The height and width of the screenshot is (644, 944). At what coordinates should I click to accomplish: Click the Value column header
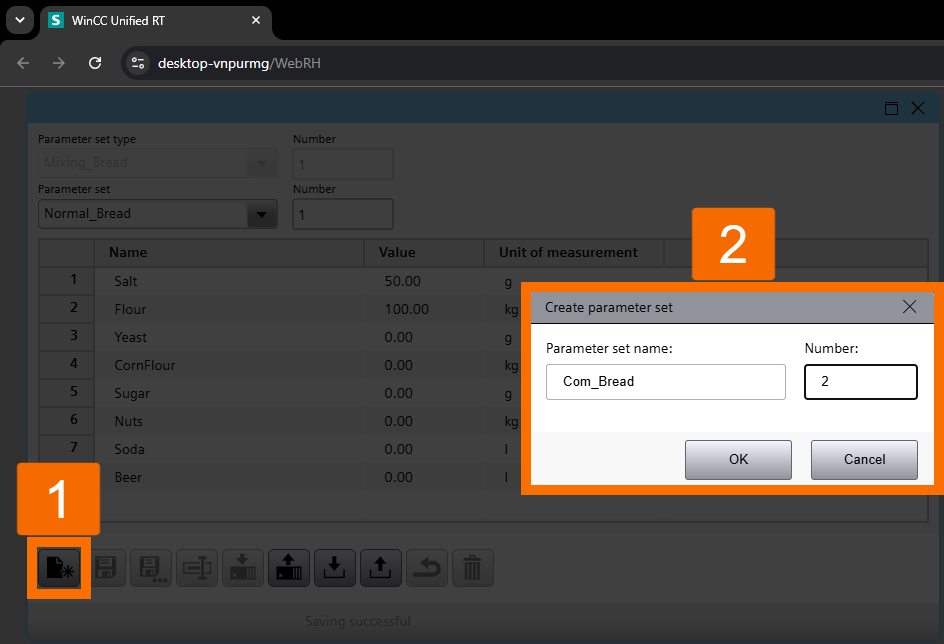(424, 253)
